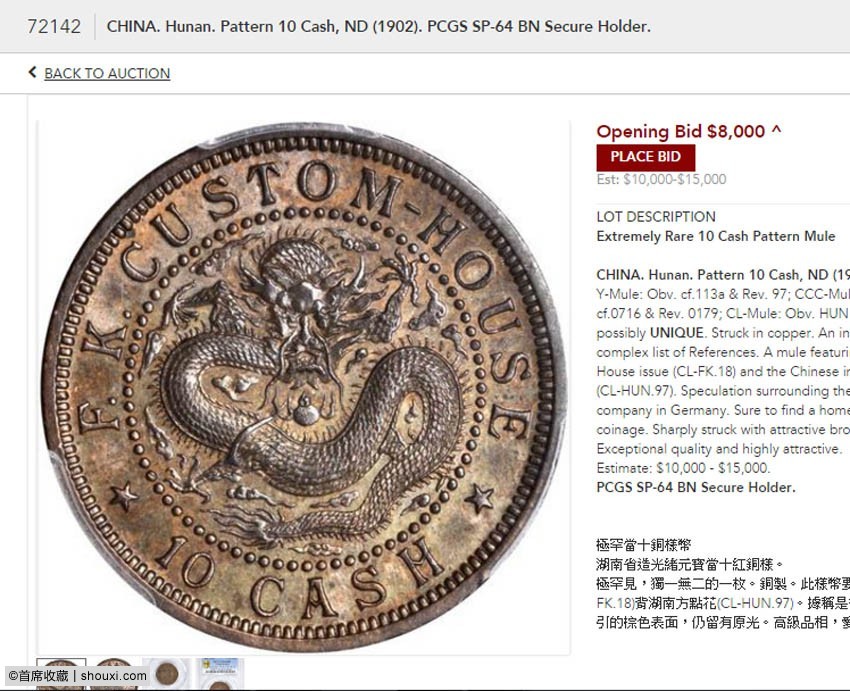850x691 pixels.
Task: Click the Opening Bid $8,000 text
Action: (x=681, y=131)
